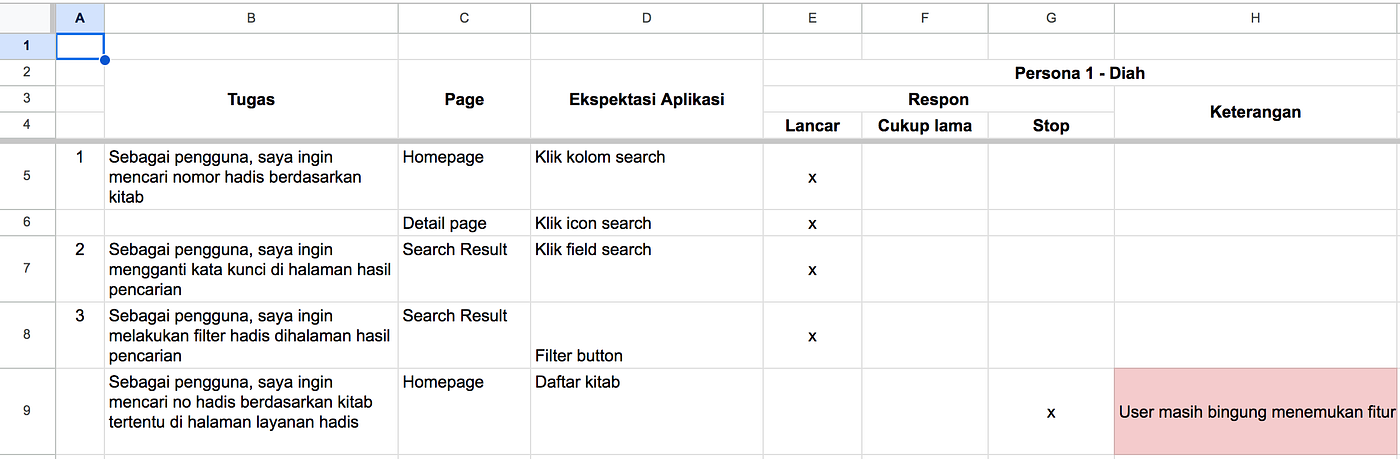Select the Lancar x in row 7
Viewport: 1400px width, 459px height.
(812, 269)
